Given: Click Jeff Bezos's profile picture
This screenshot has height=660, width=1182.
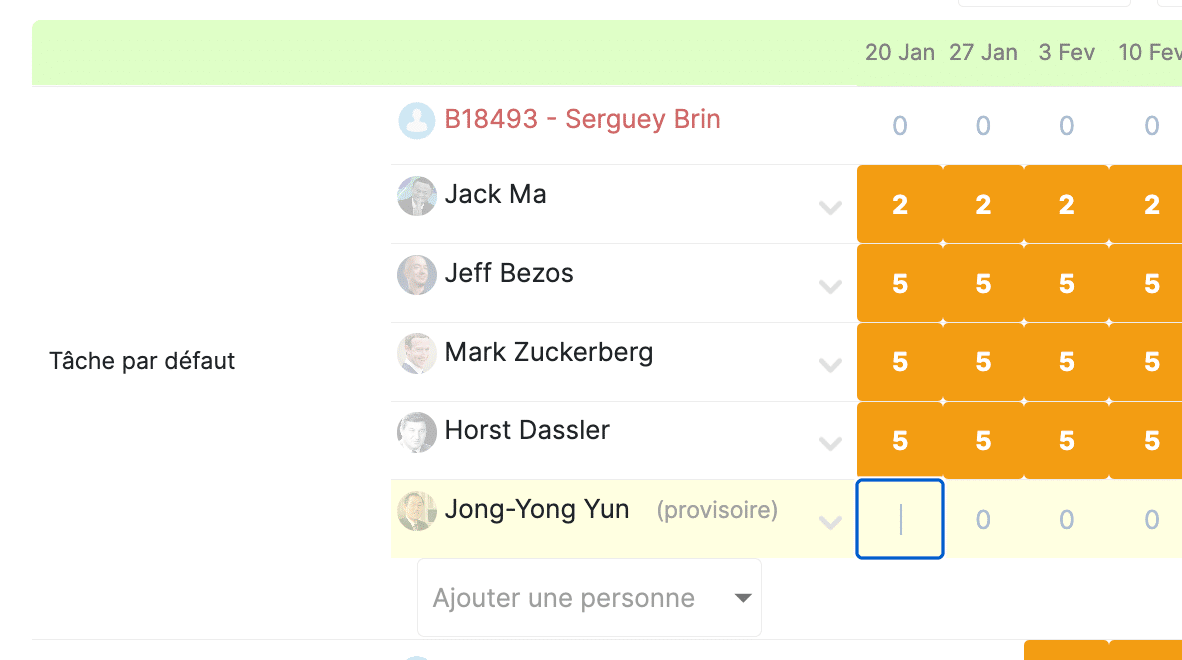Looking at the screenshot, I should [417, 275].
